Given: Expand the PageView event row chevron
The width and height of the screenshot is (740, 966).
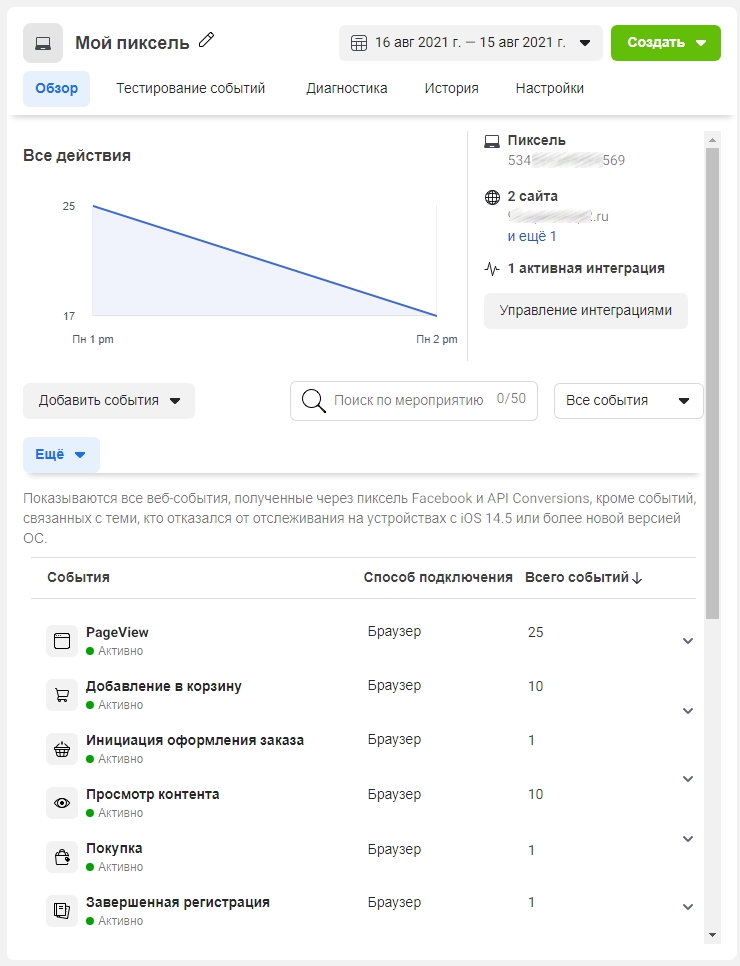Looking at the screenshot, I should pos(687,641).
